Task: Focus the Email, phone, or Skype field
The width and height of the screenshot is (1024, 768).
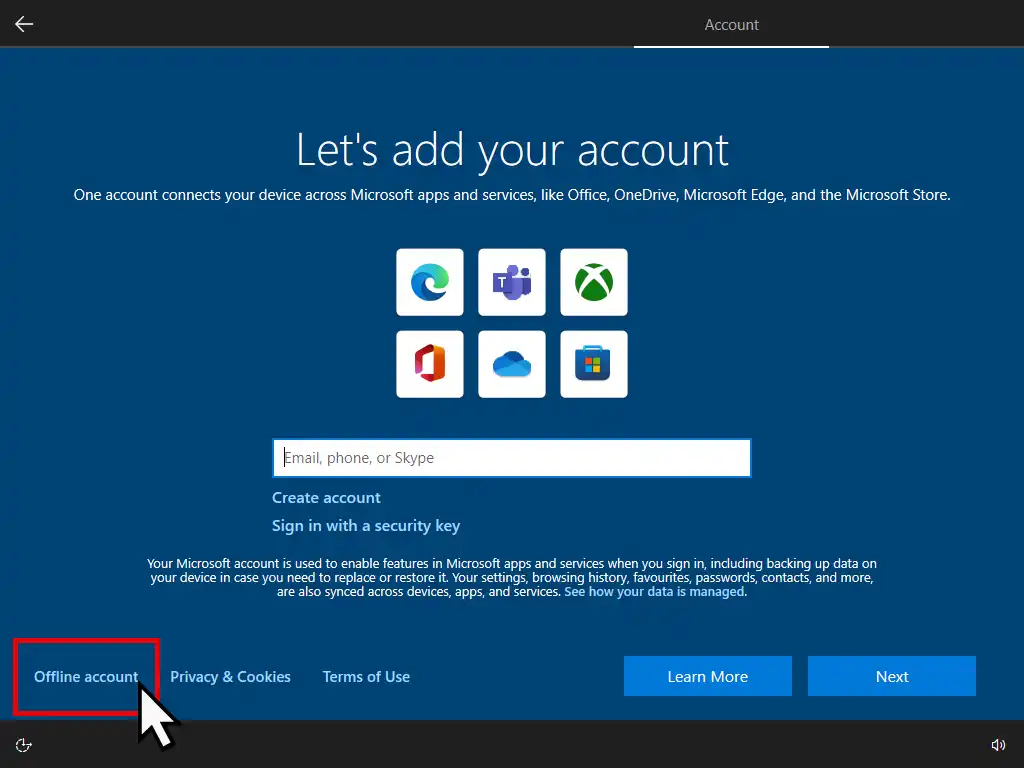Action: (511, 458)
